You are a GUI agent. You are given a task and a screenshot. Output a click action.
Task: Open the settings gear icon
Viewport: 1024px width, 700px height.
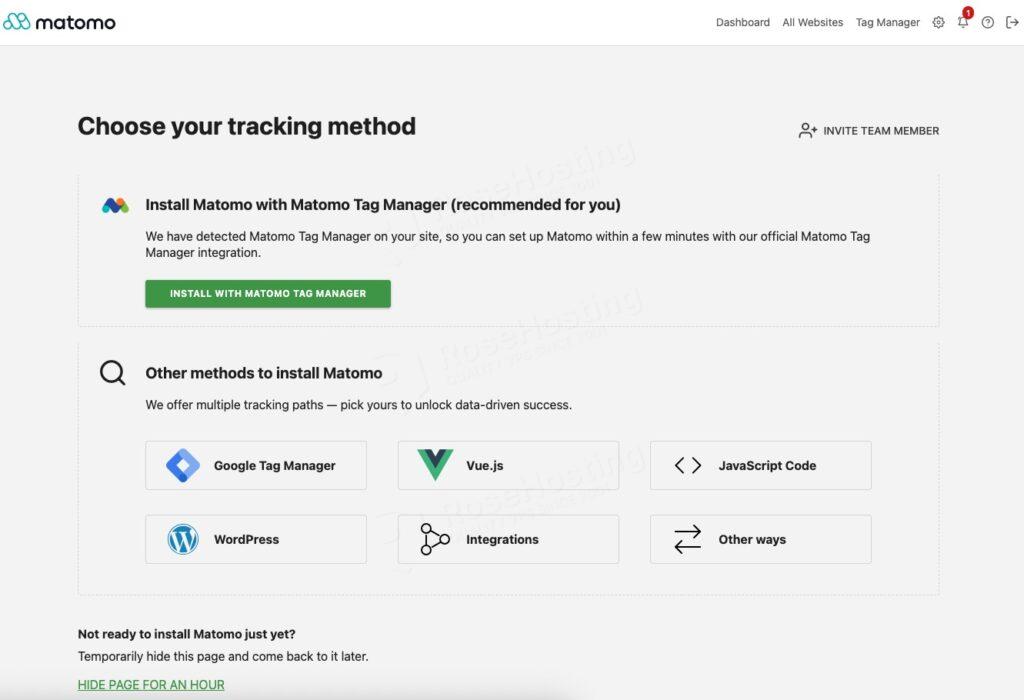pos(938,22)
